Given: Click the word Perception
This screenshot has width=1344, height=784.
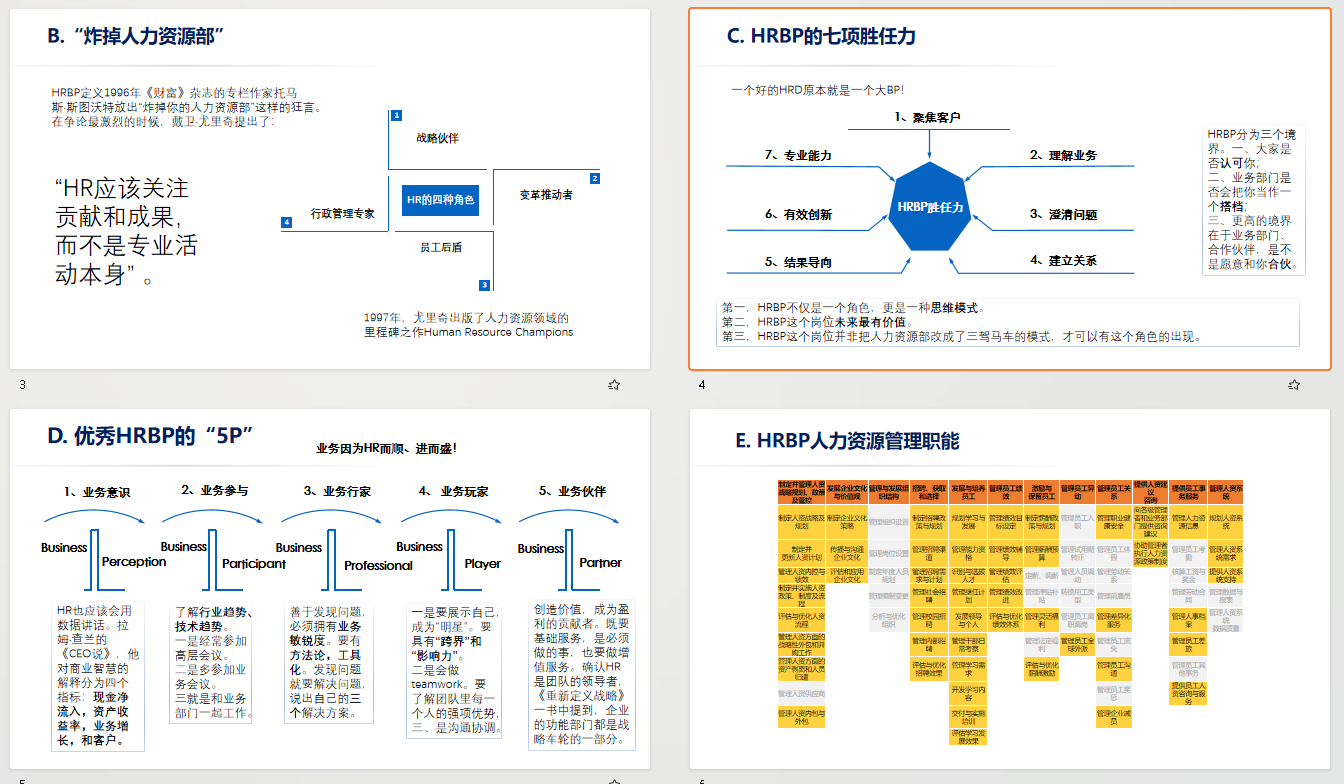Looking at the screenshot, I should [134, 562].
